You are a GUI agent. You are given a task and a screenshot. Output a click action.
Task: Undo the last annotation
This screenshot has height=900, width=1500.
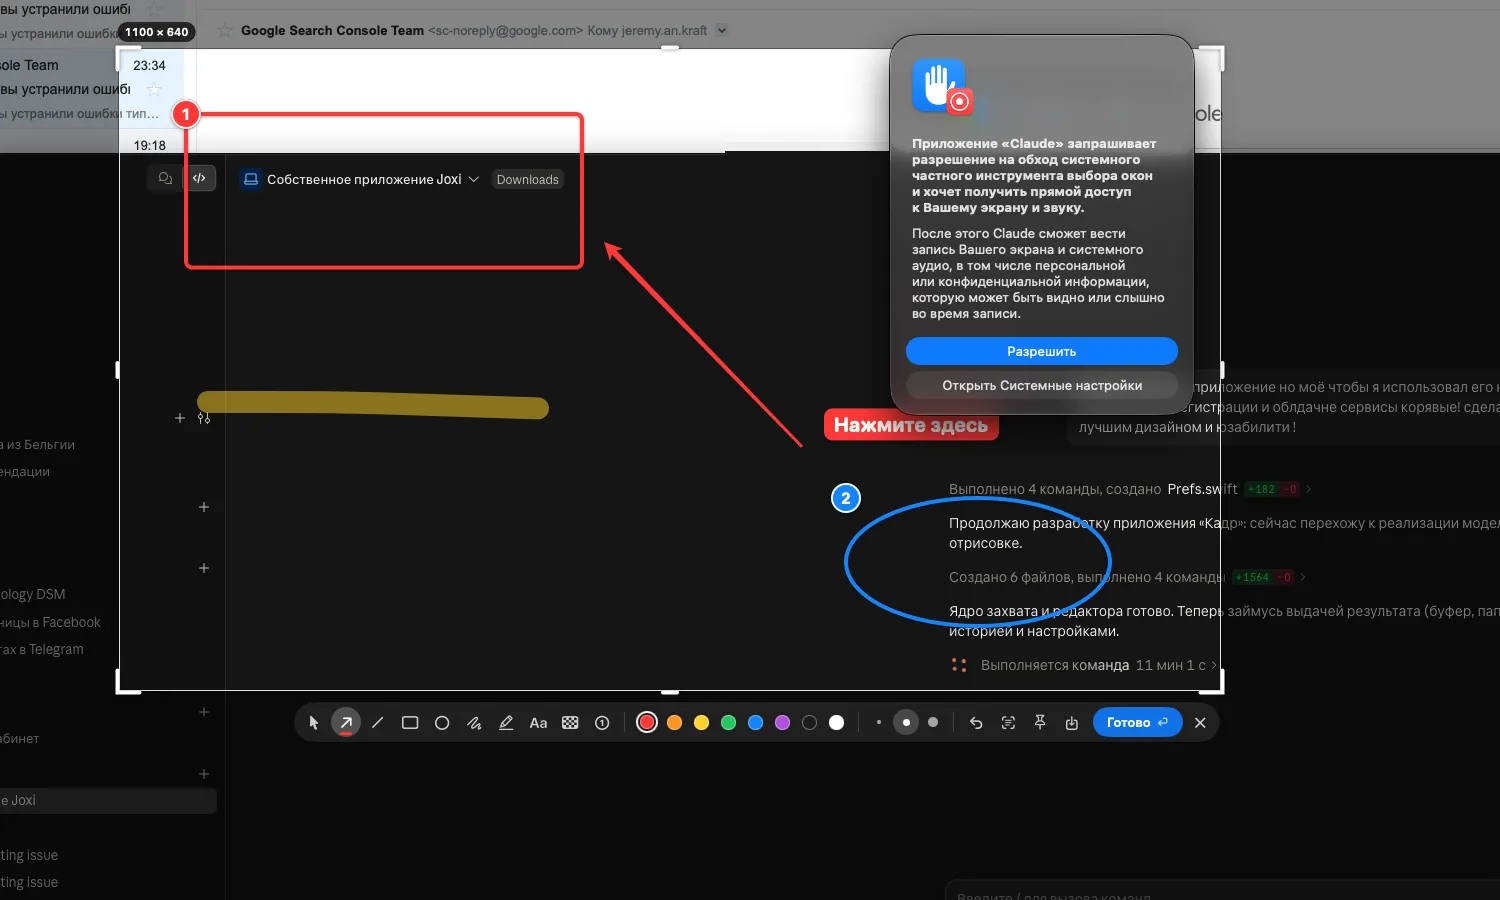976,723
